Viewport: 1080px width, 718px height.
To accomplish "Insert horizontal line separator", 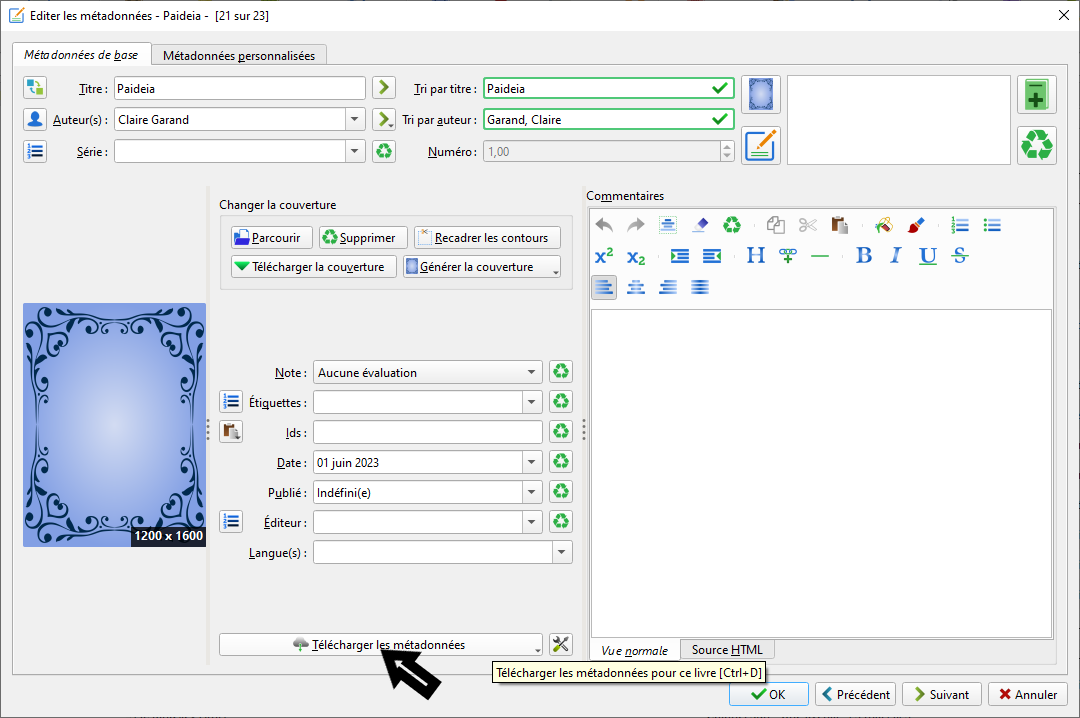I will point(820,256).
